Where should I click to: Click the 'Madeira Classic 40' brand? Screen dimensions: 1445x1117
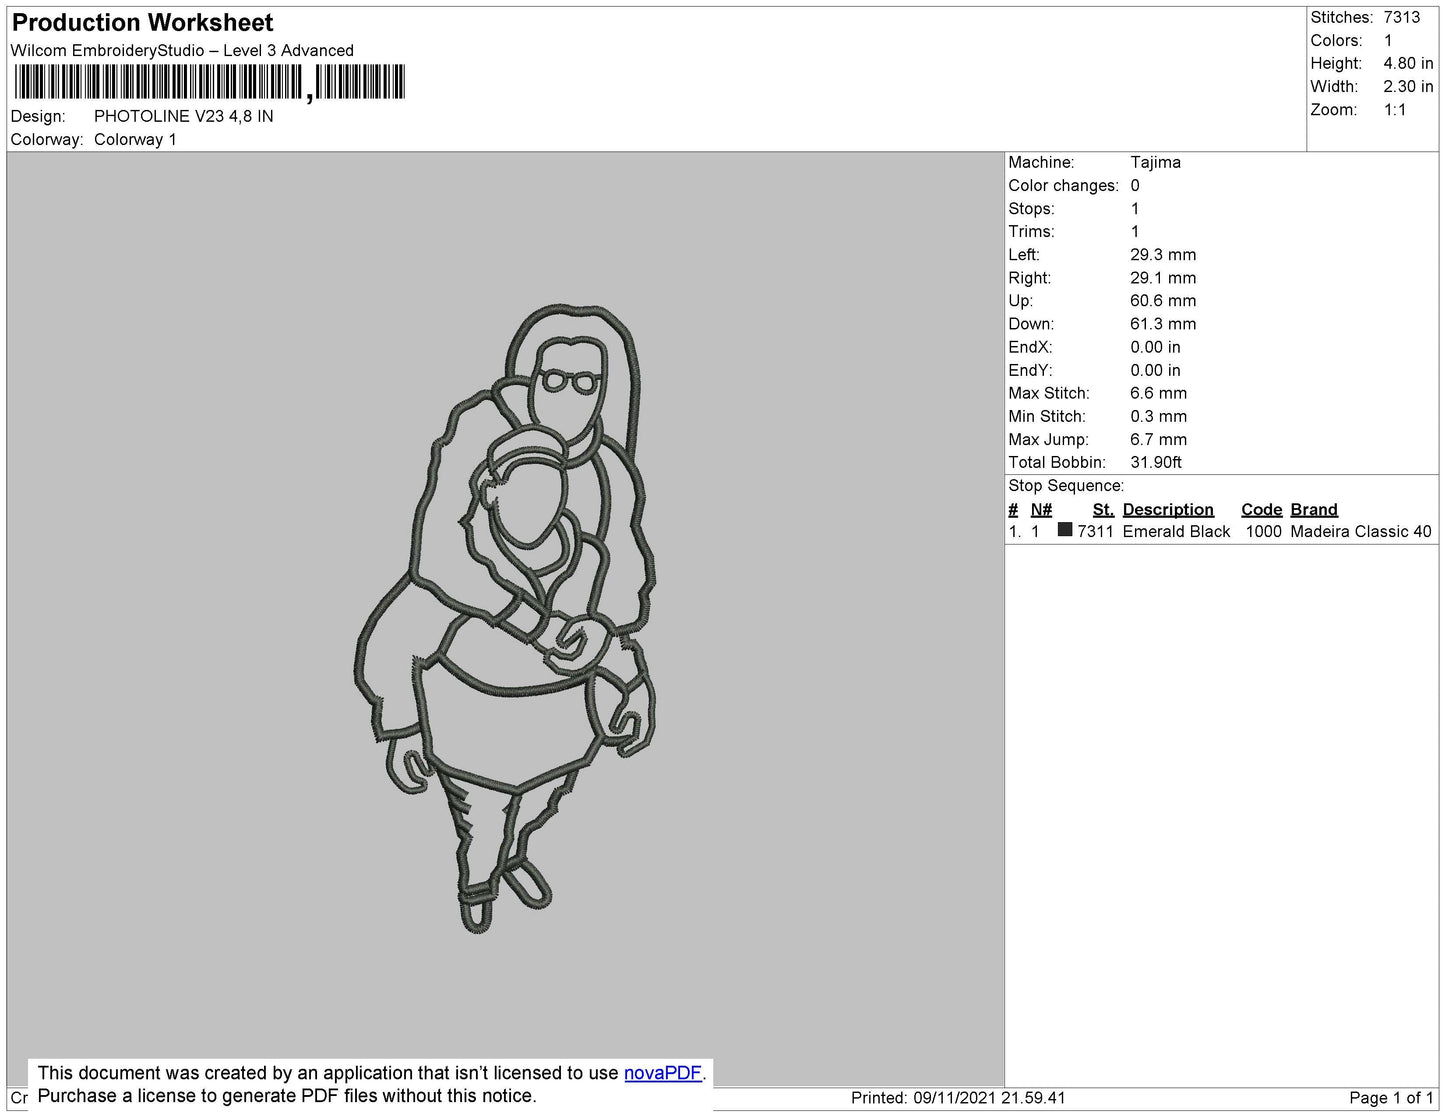[1361, 531]
